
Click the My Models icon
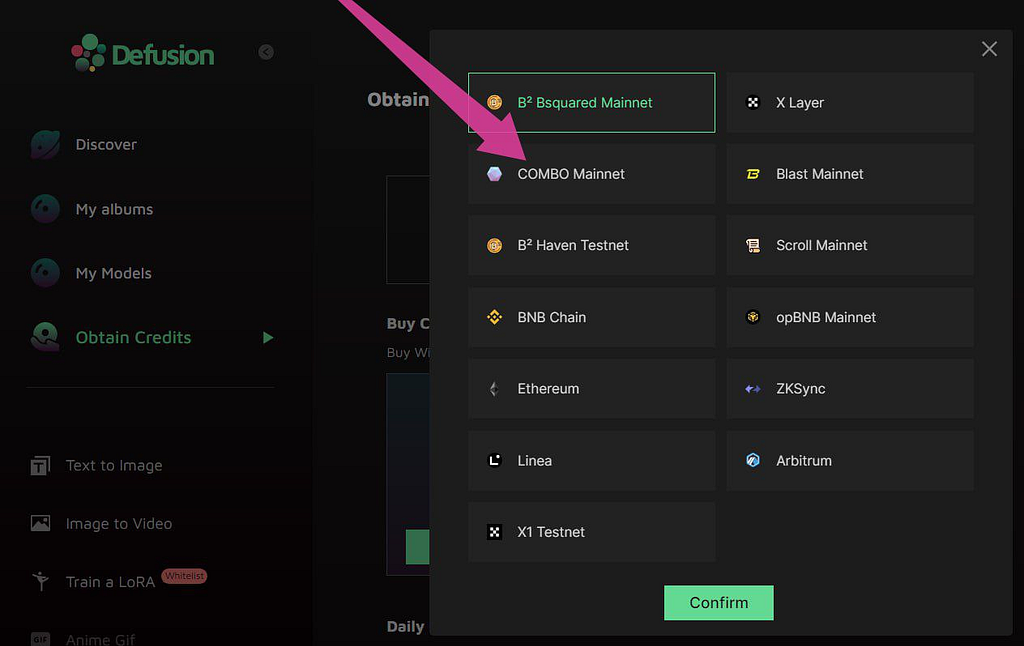pos(45,273)
